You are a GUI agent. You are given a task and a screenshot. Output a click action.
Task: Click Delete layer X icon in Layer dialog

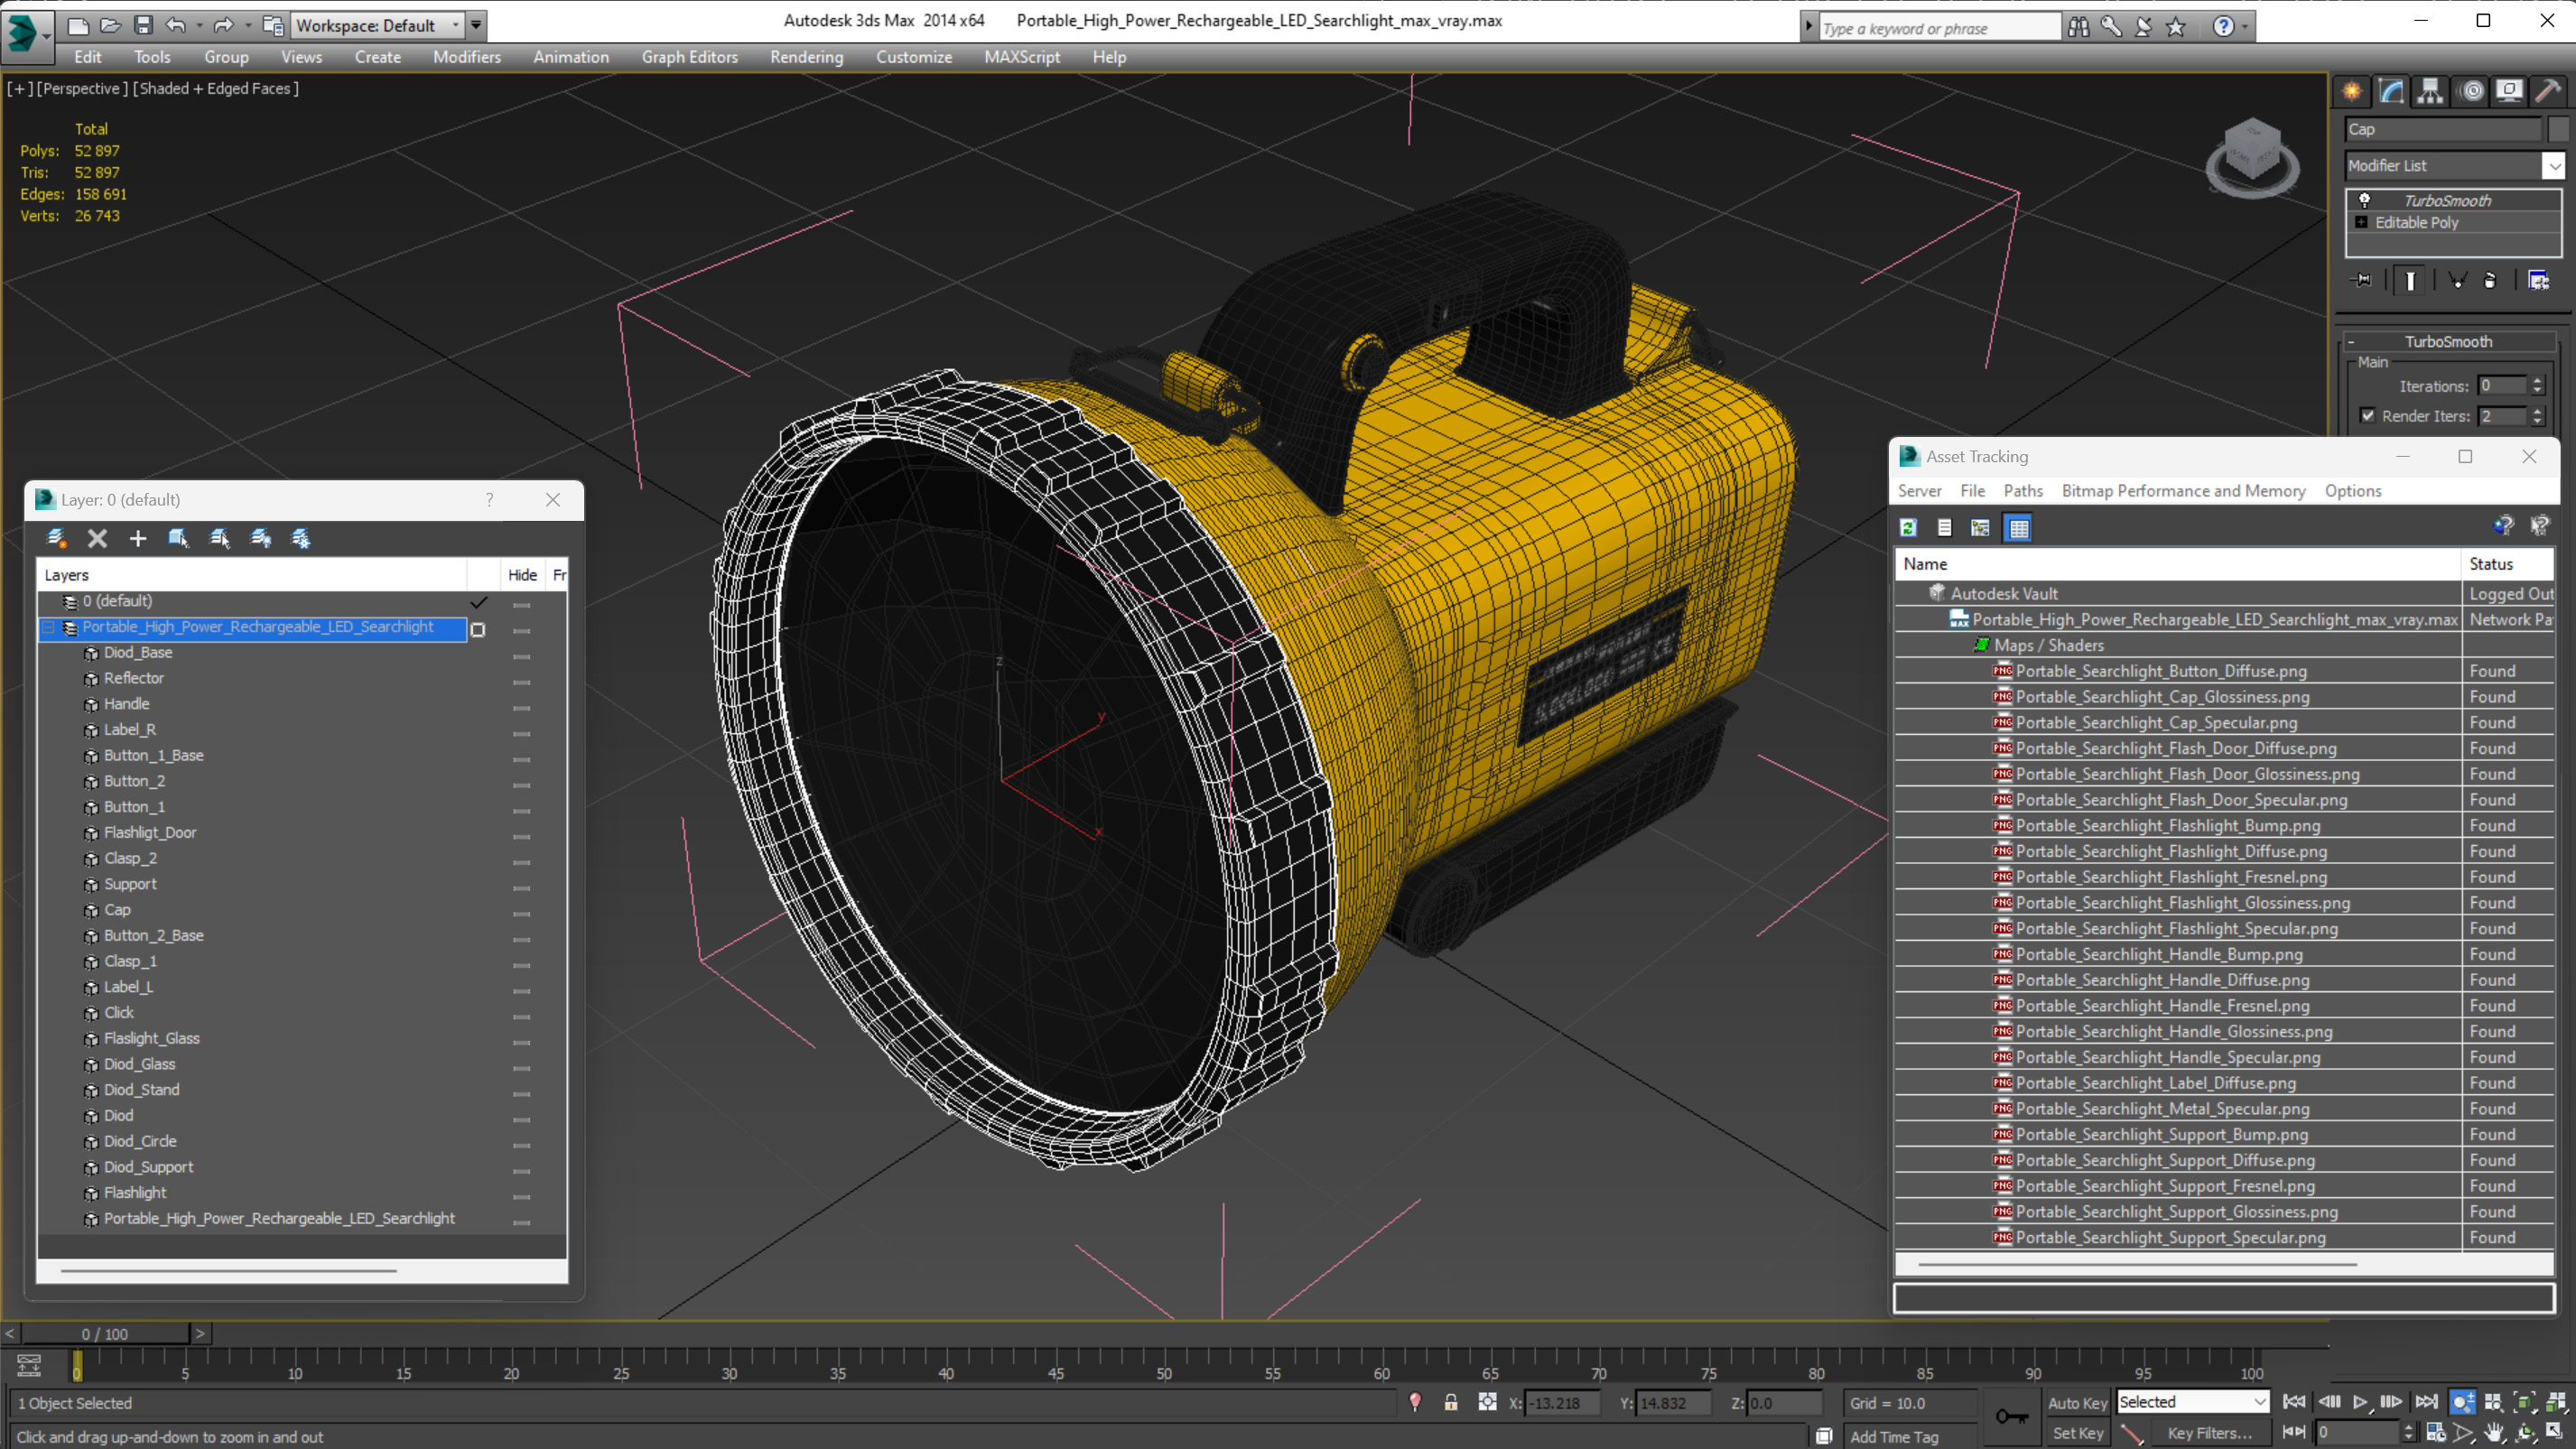tap(97, 538)
